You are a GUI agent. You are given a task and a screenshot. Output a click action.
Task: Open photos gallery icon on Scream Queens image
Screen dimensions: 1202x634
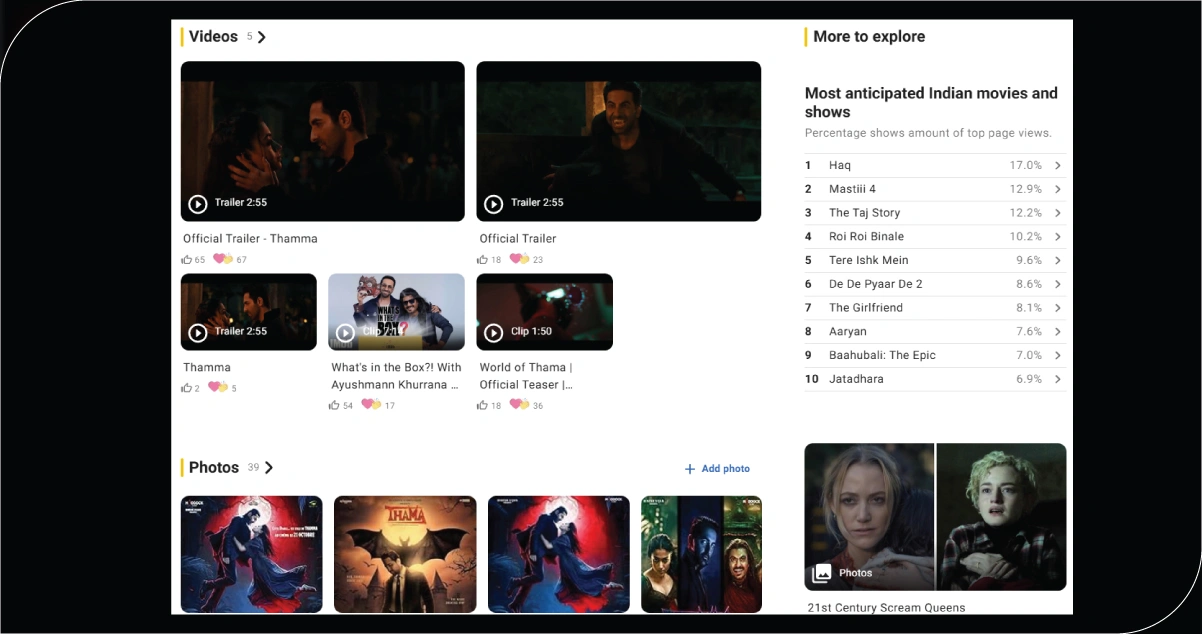click(x=822, y=573)
